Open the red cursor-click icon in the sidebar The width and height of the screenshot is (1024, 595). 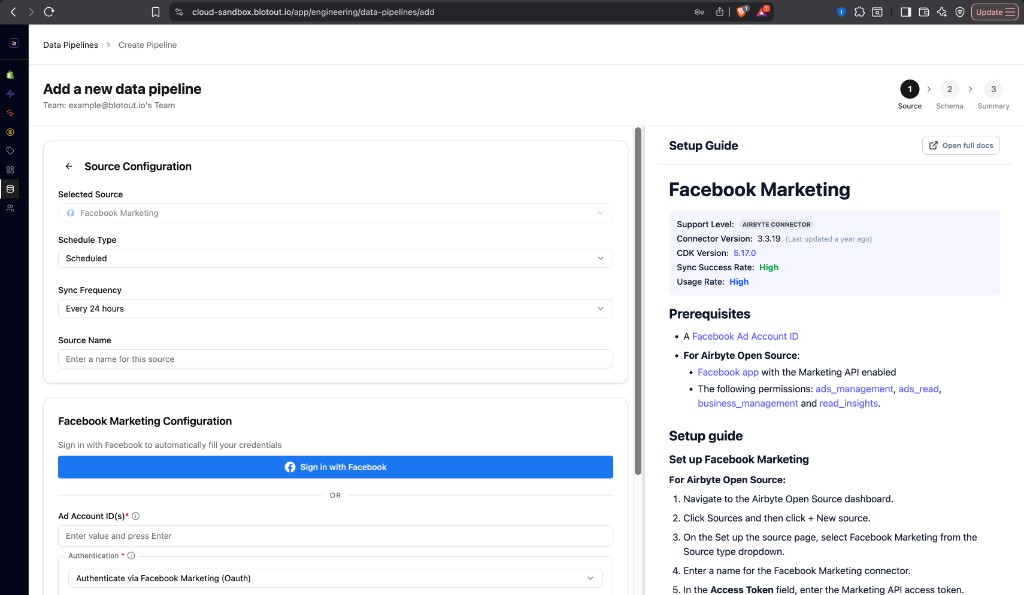point(10,113)
